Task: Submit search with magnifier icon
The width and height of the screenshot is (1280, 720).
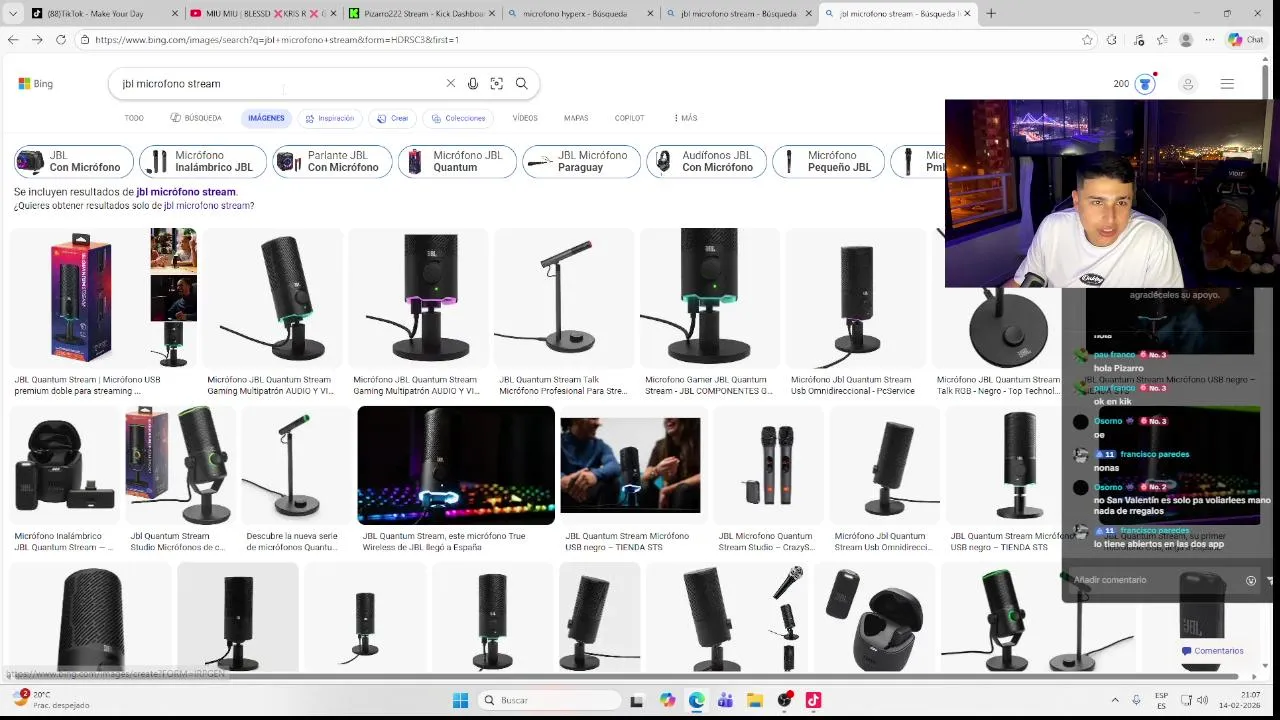Action: (521, 84)
